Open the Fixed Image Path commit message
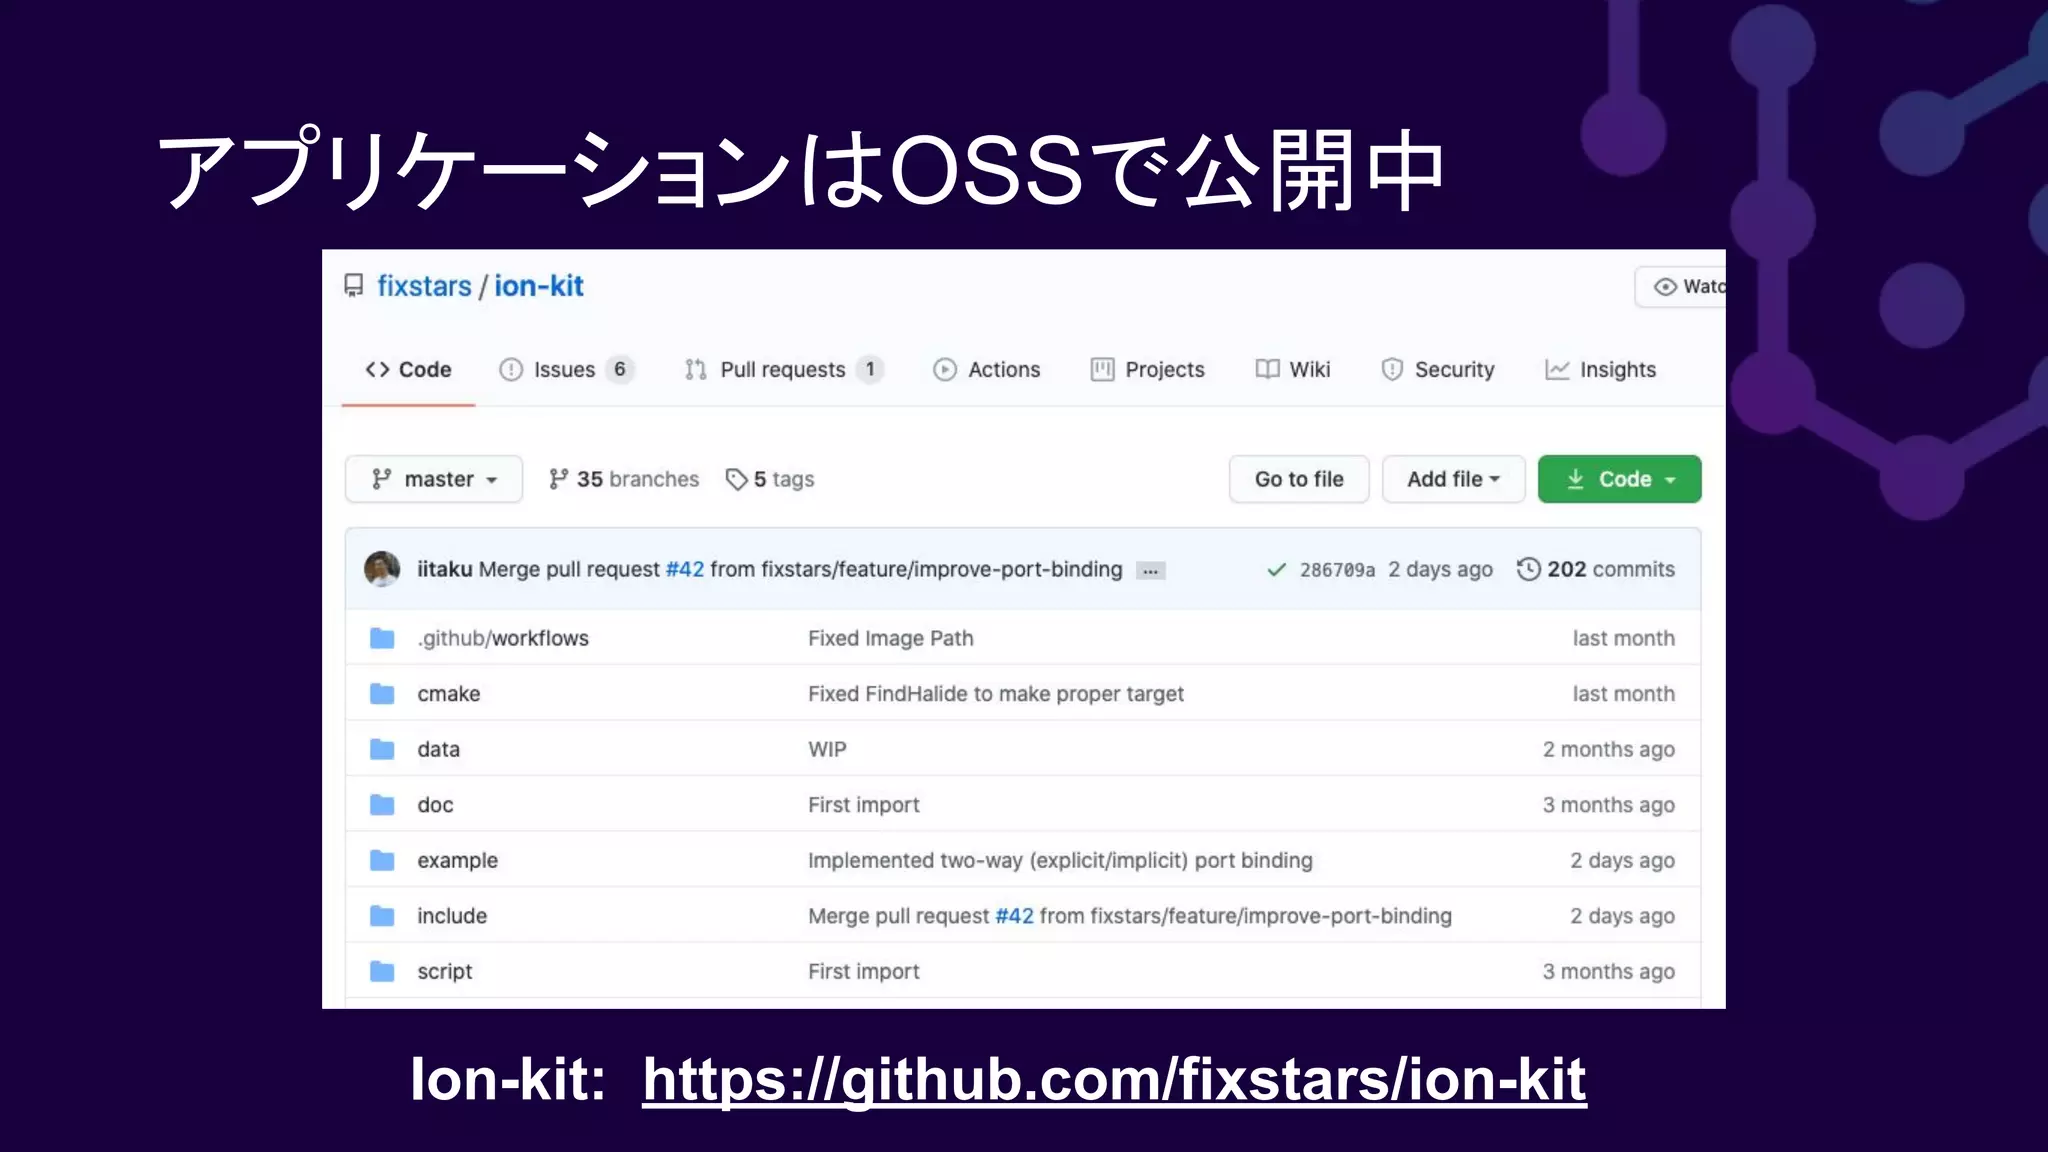Viewport: 2048px width, 1152px height. coord(891,638)
